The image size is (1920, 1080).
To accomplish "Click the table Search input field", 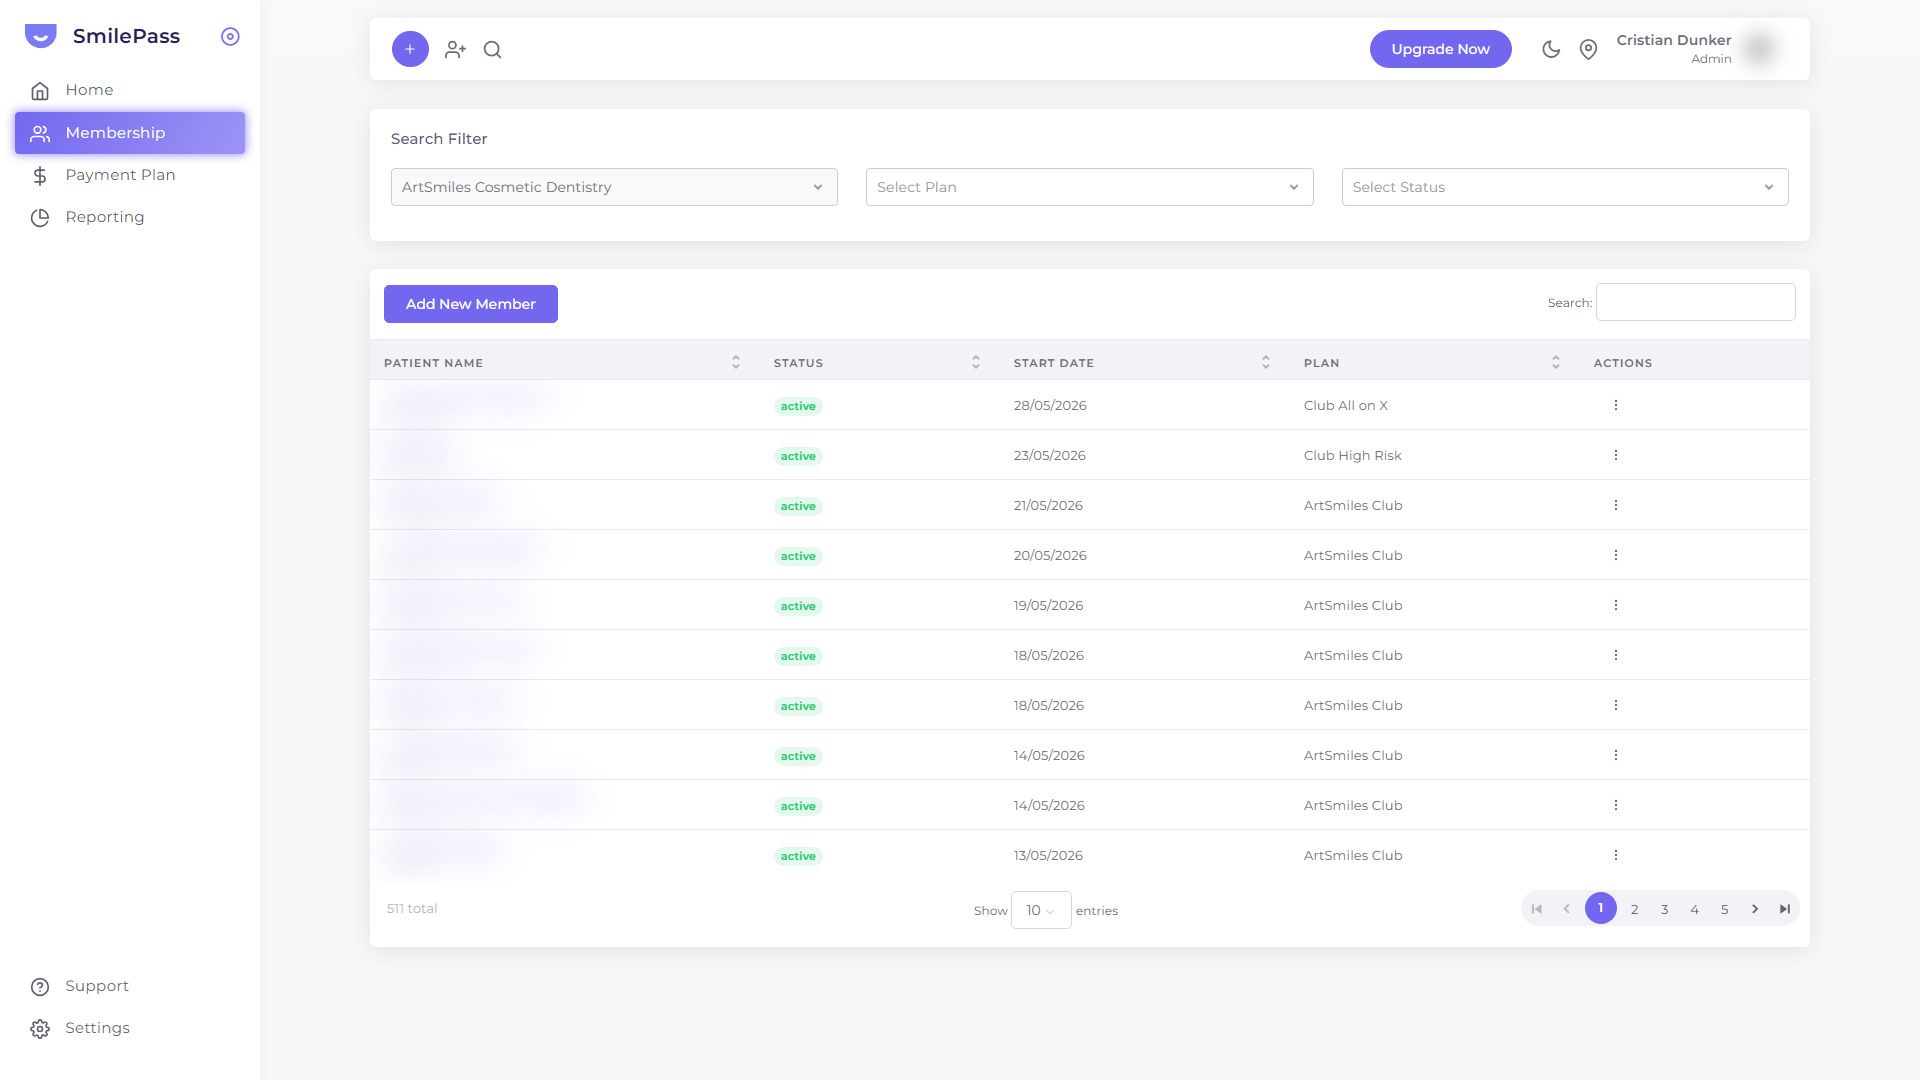I will click(1696, 302).
